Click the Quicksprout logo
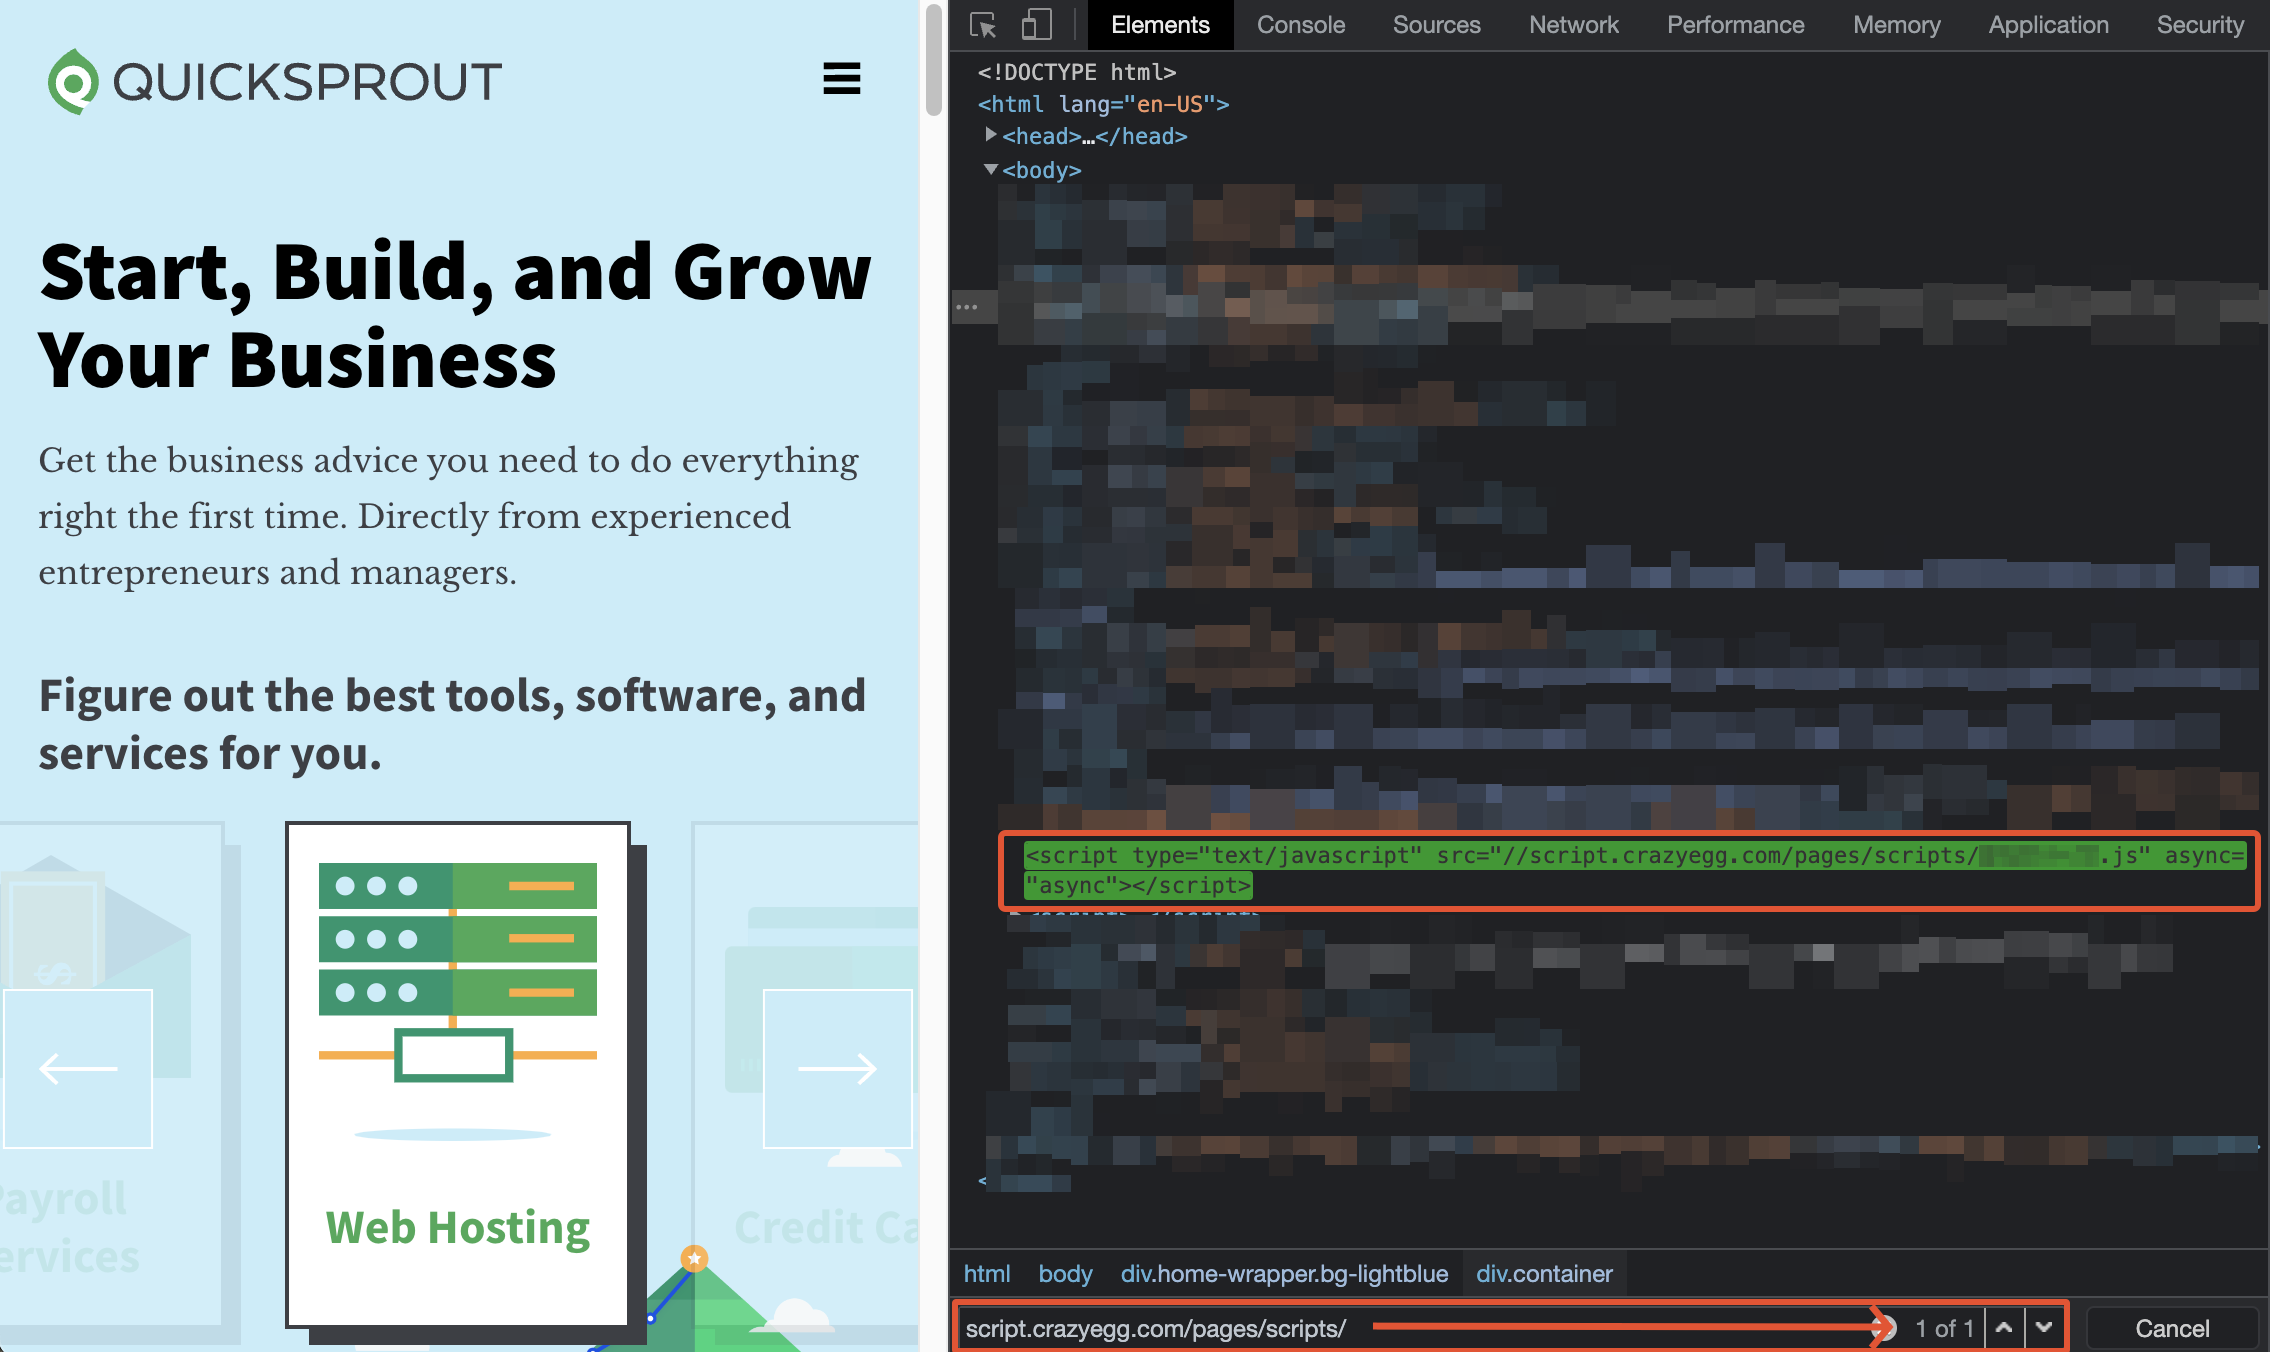Image resolution: width=2270 pixels, height=1352 pixels. pyautogui.click(x=275, y=81)
